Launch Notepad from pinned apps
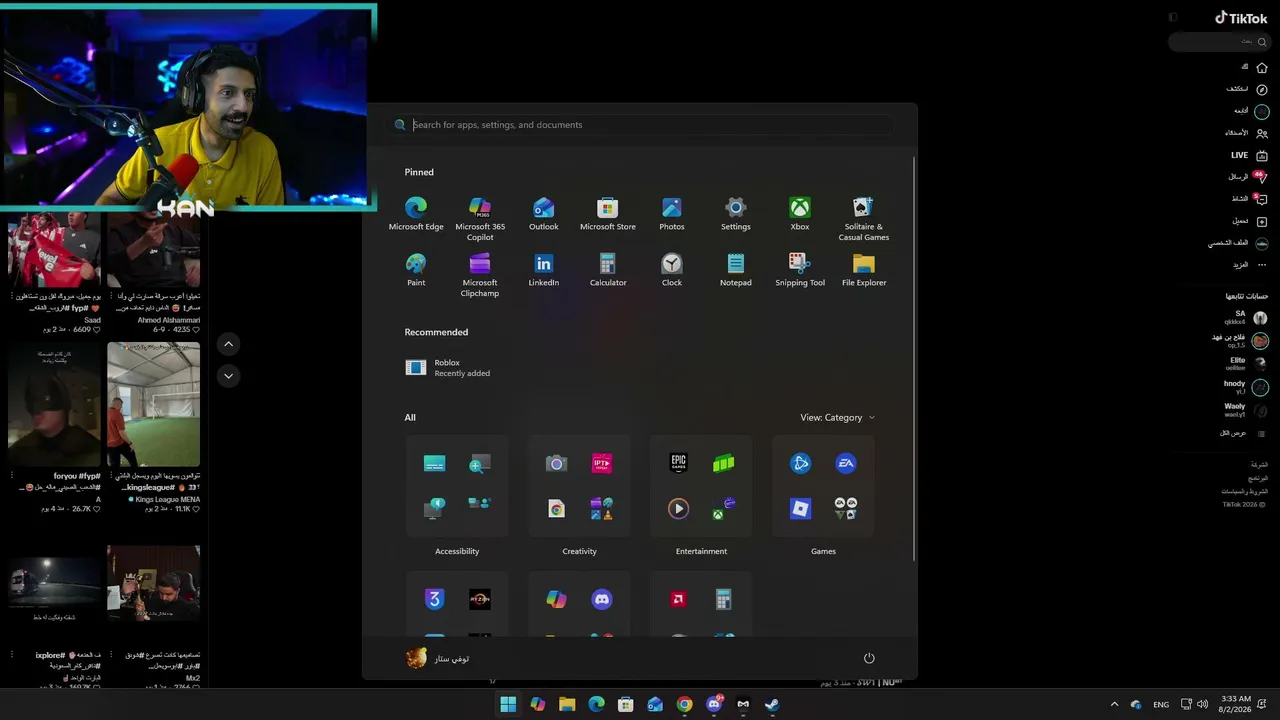The image size is (1280, 720). pyautogui.click(x=736, y=270)
